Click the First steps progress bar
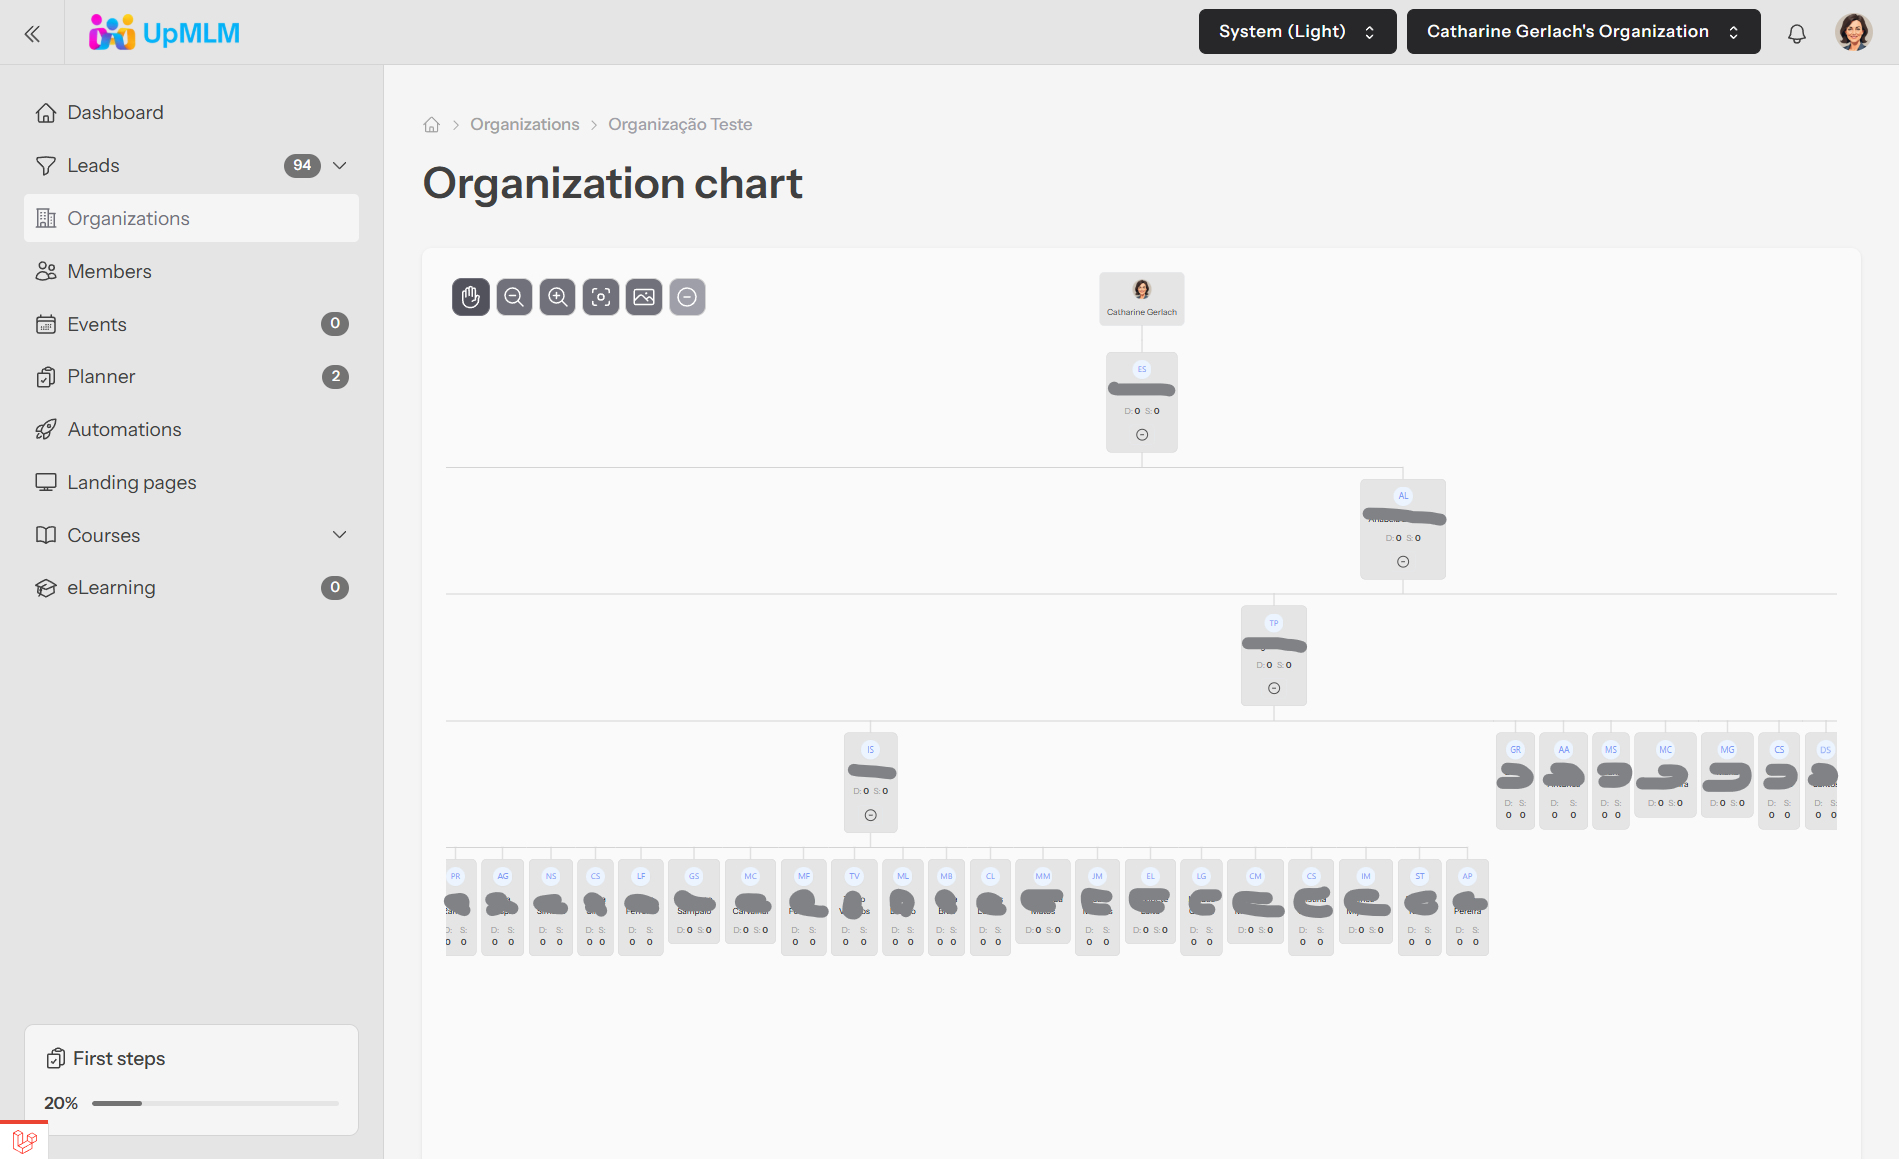 pyautogui.click(x=215, y=1103)
